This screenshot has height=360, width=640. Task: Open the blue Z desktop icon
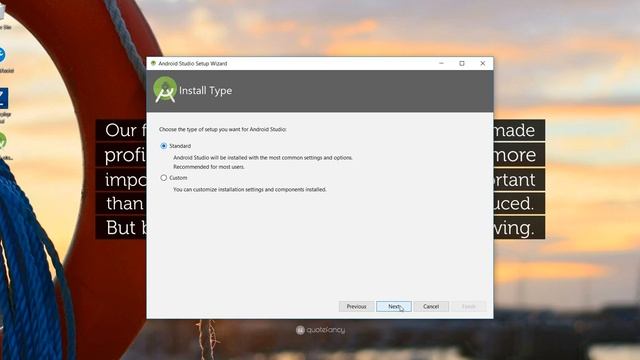click(4, 98)
